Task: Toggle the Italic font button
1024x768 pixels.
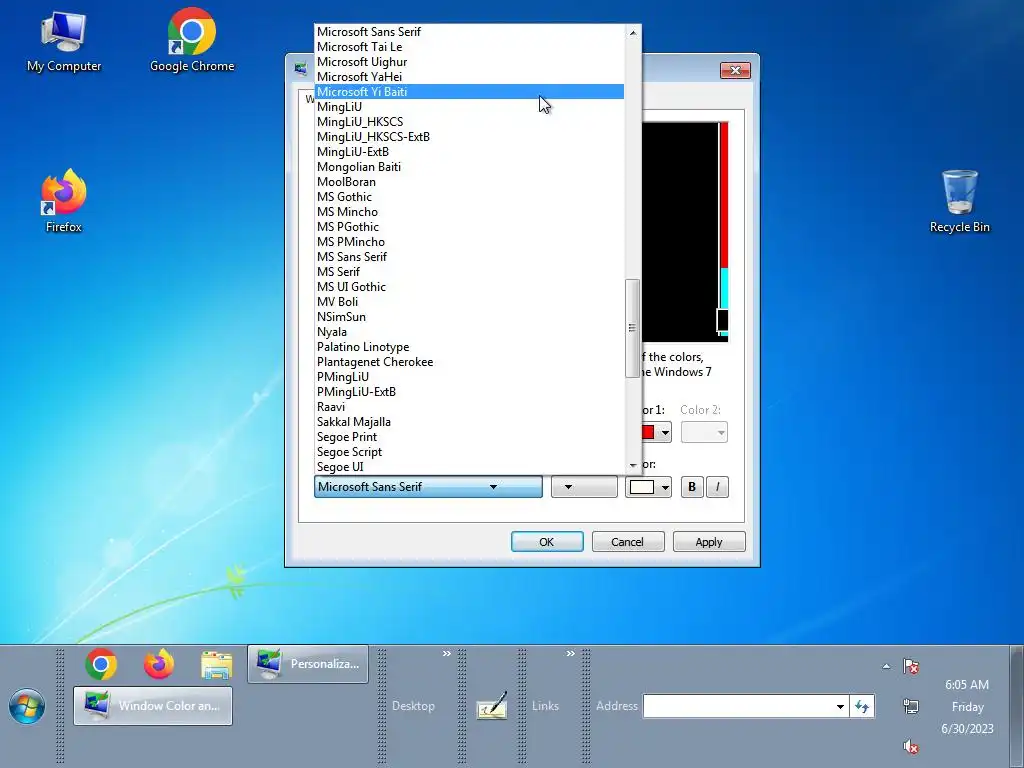Action: [x=717, y=487]
